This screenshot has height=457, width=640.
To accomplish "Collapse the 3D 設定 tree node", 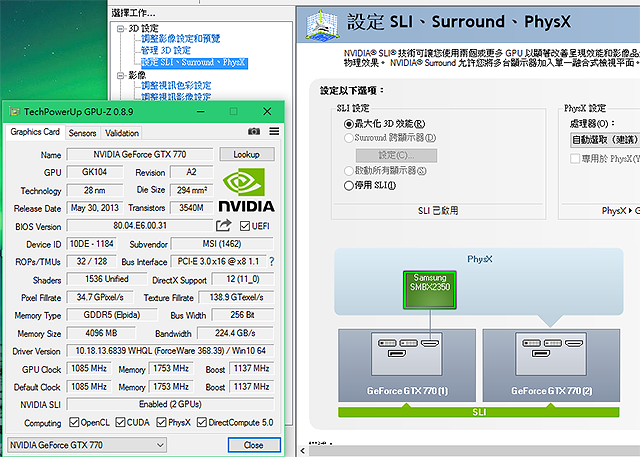I will [120, 29].
